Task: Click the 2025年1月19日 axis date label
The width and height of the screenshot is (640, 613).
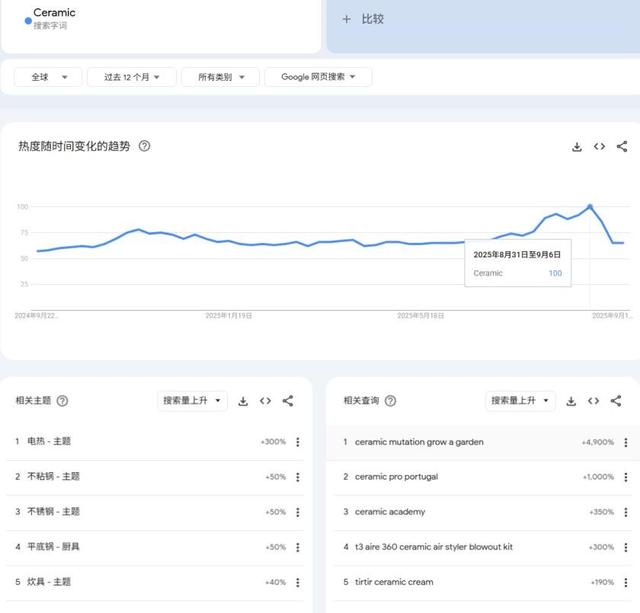Action: pyautogui.click(x=229, y=316)
